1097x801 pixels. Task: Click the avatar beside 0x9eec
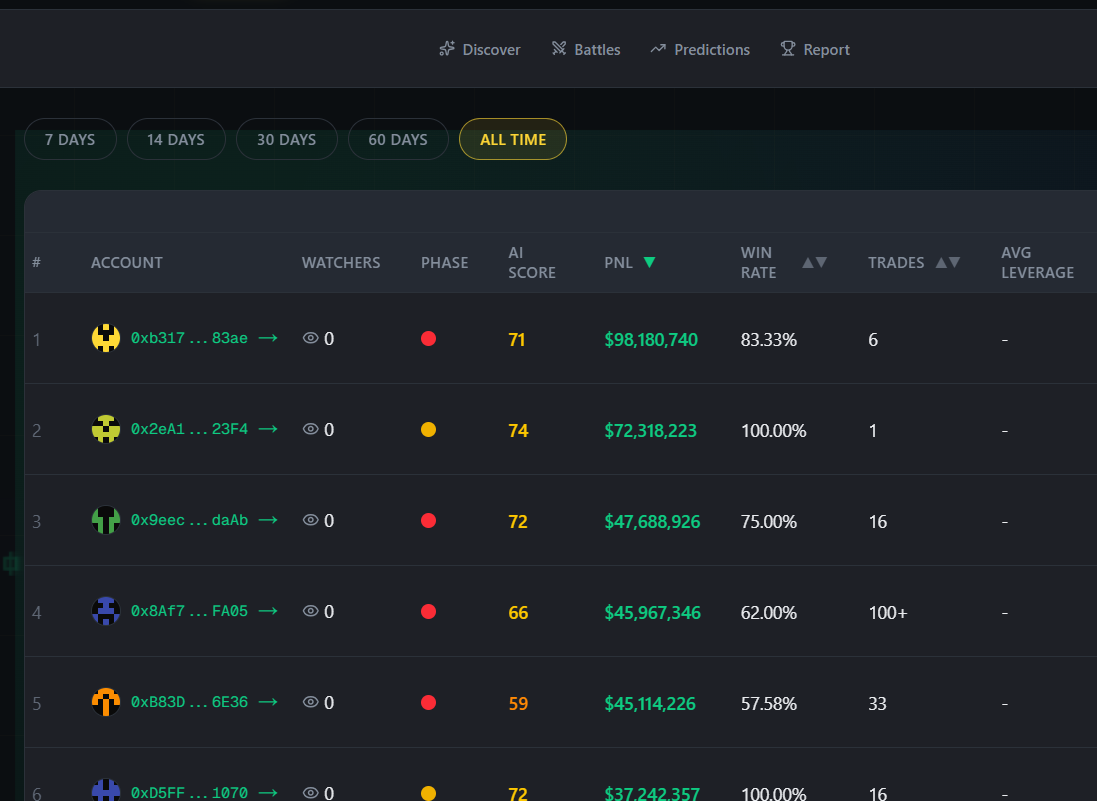click(106, 520)
